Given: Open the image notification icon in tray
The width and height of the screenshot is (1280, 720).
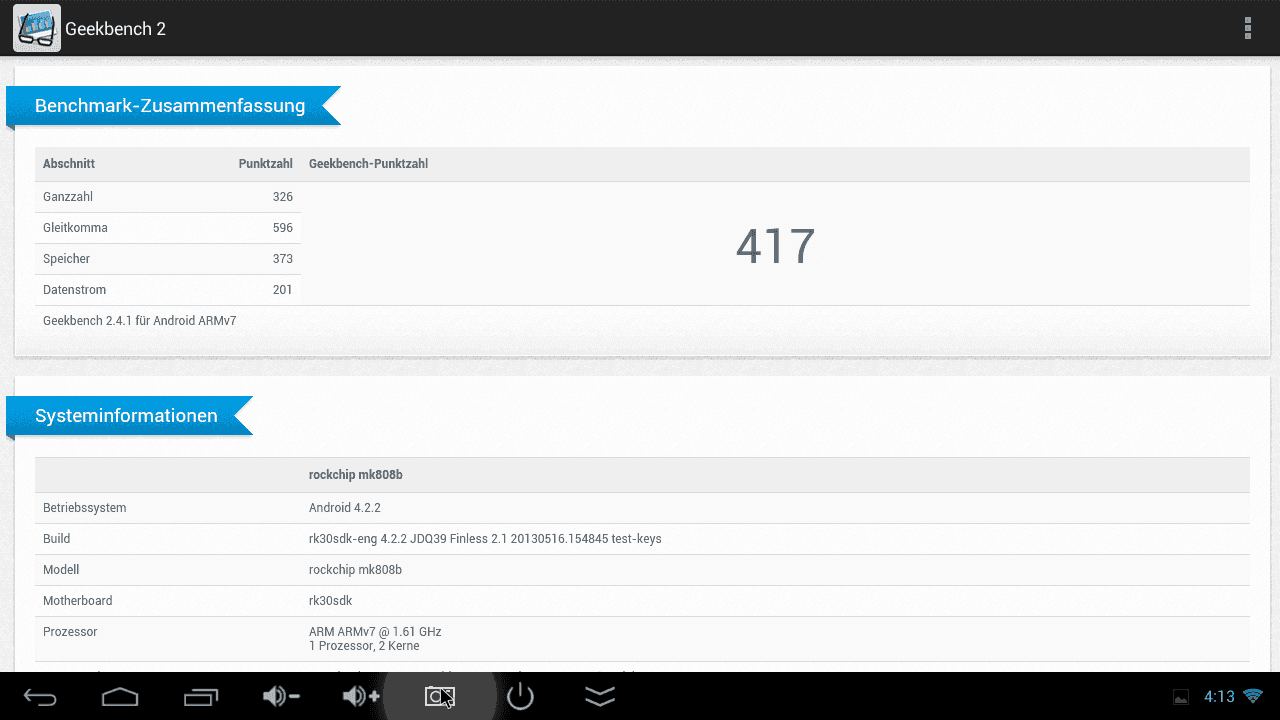Looking at the screenshot, I should coord(1181,697).
